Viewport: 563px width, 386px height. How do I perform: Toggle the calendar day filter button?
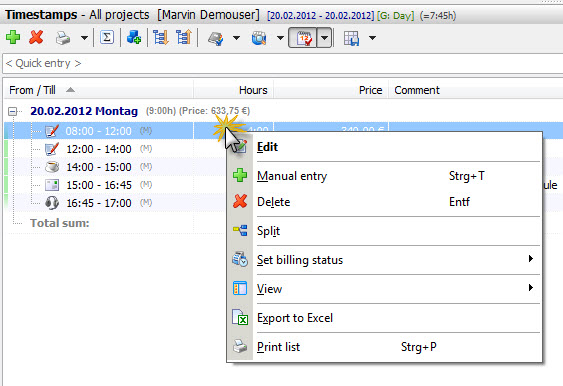tap(303, 38)
